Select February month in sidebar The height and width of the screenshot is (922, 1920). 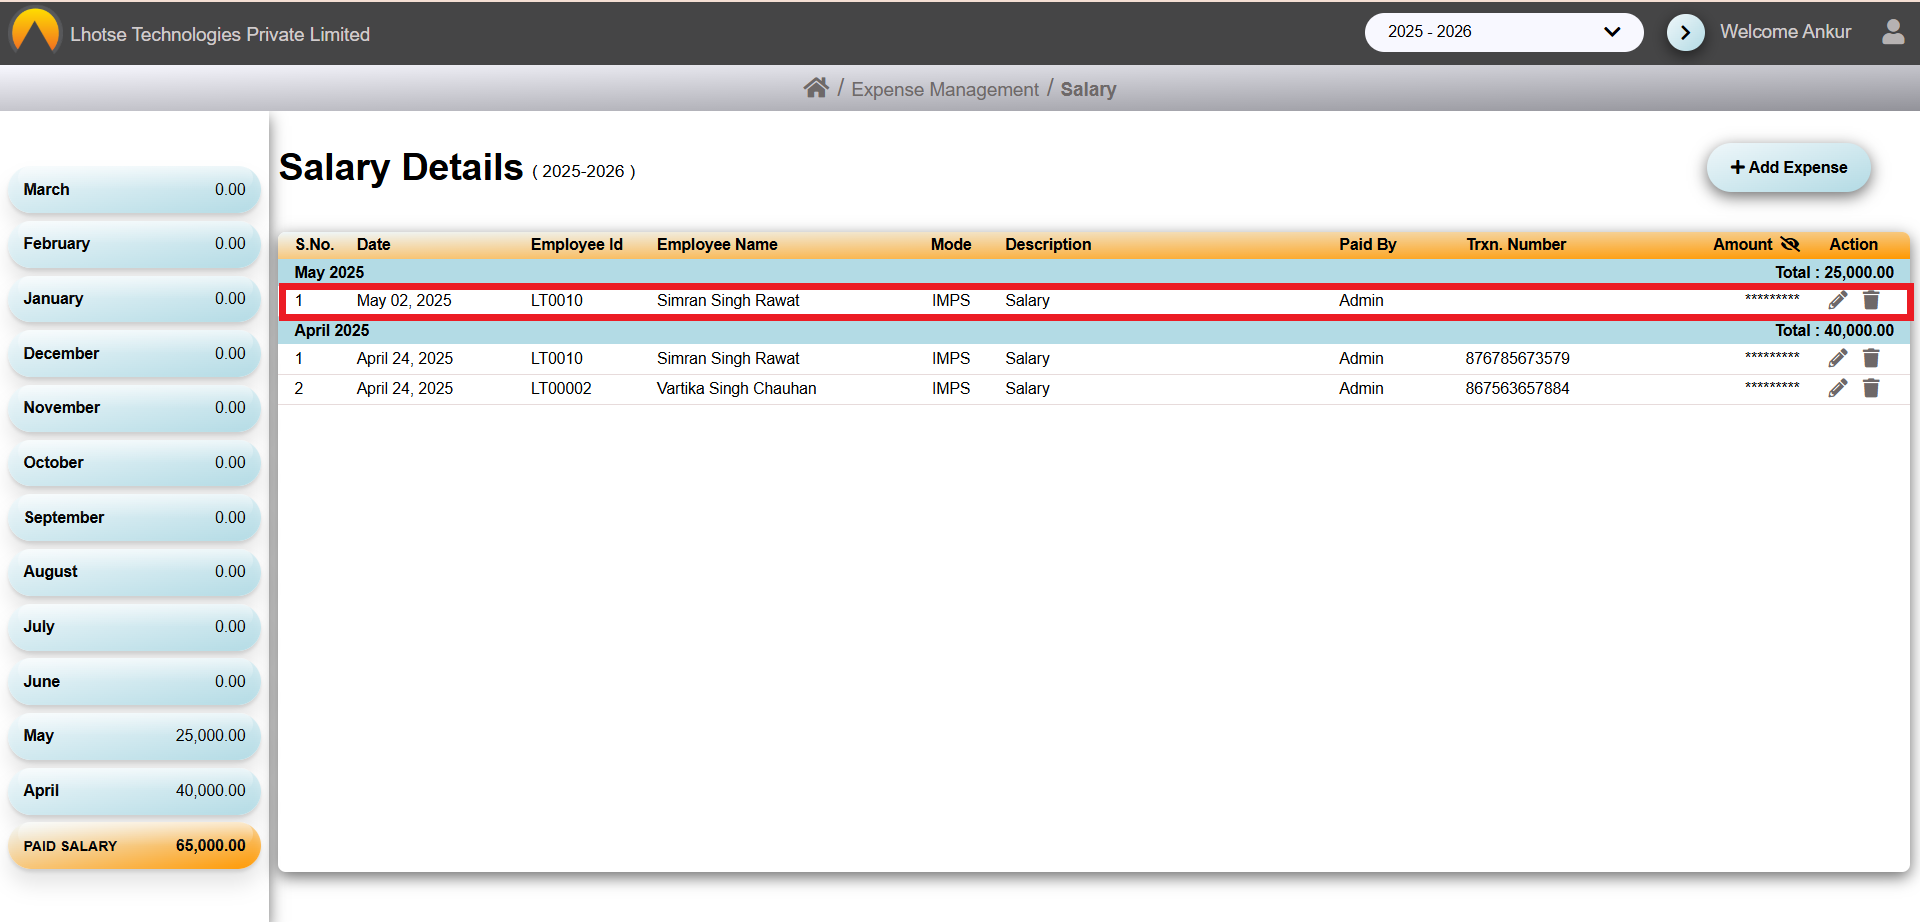pos(134,244)
